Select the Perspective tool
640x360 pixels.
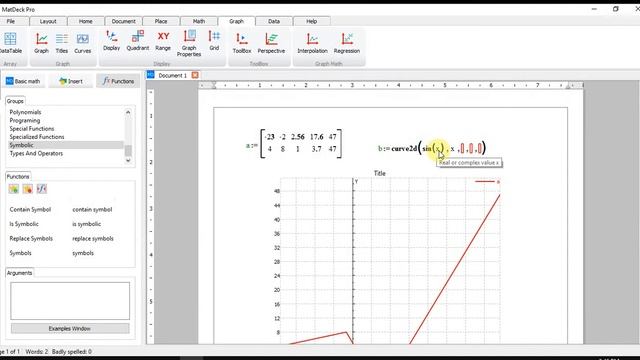click(271, 43)
